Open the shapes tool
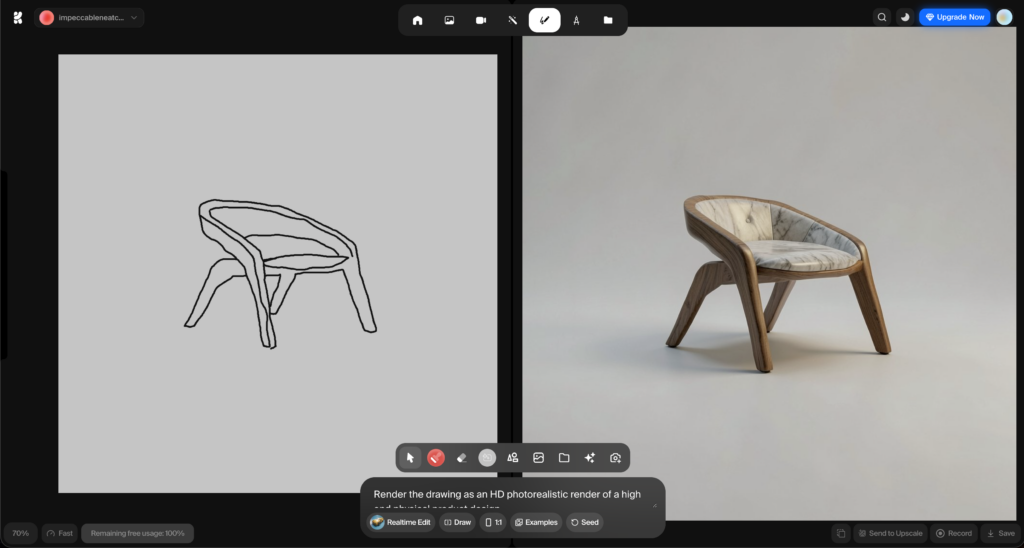The image size is (1024, 548). [x=513, y=457]
